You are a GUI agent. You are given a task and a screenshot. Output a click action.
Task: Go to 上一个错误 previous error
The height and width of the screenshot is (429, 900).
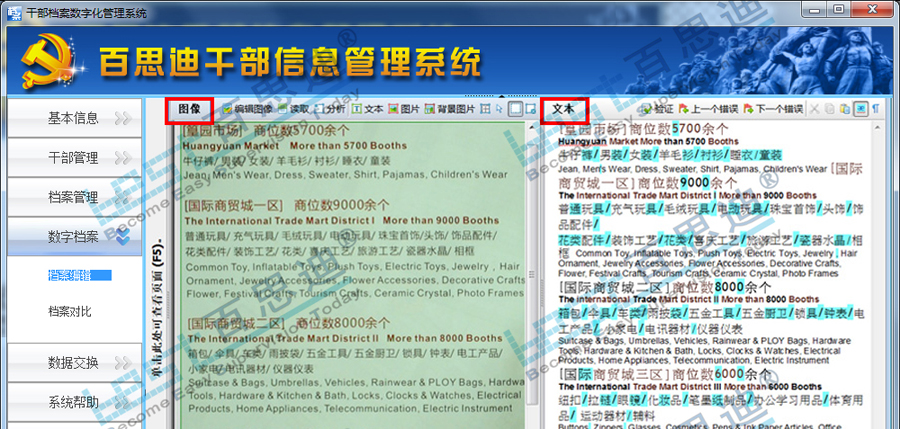(709, 109)
